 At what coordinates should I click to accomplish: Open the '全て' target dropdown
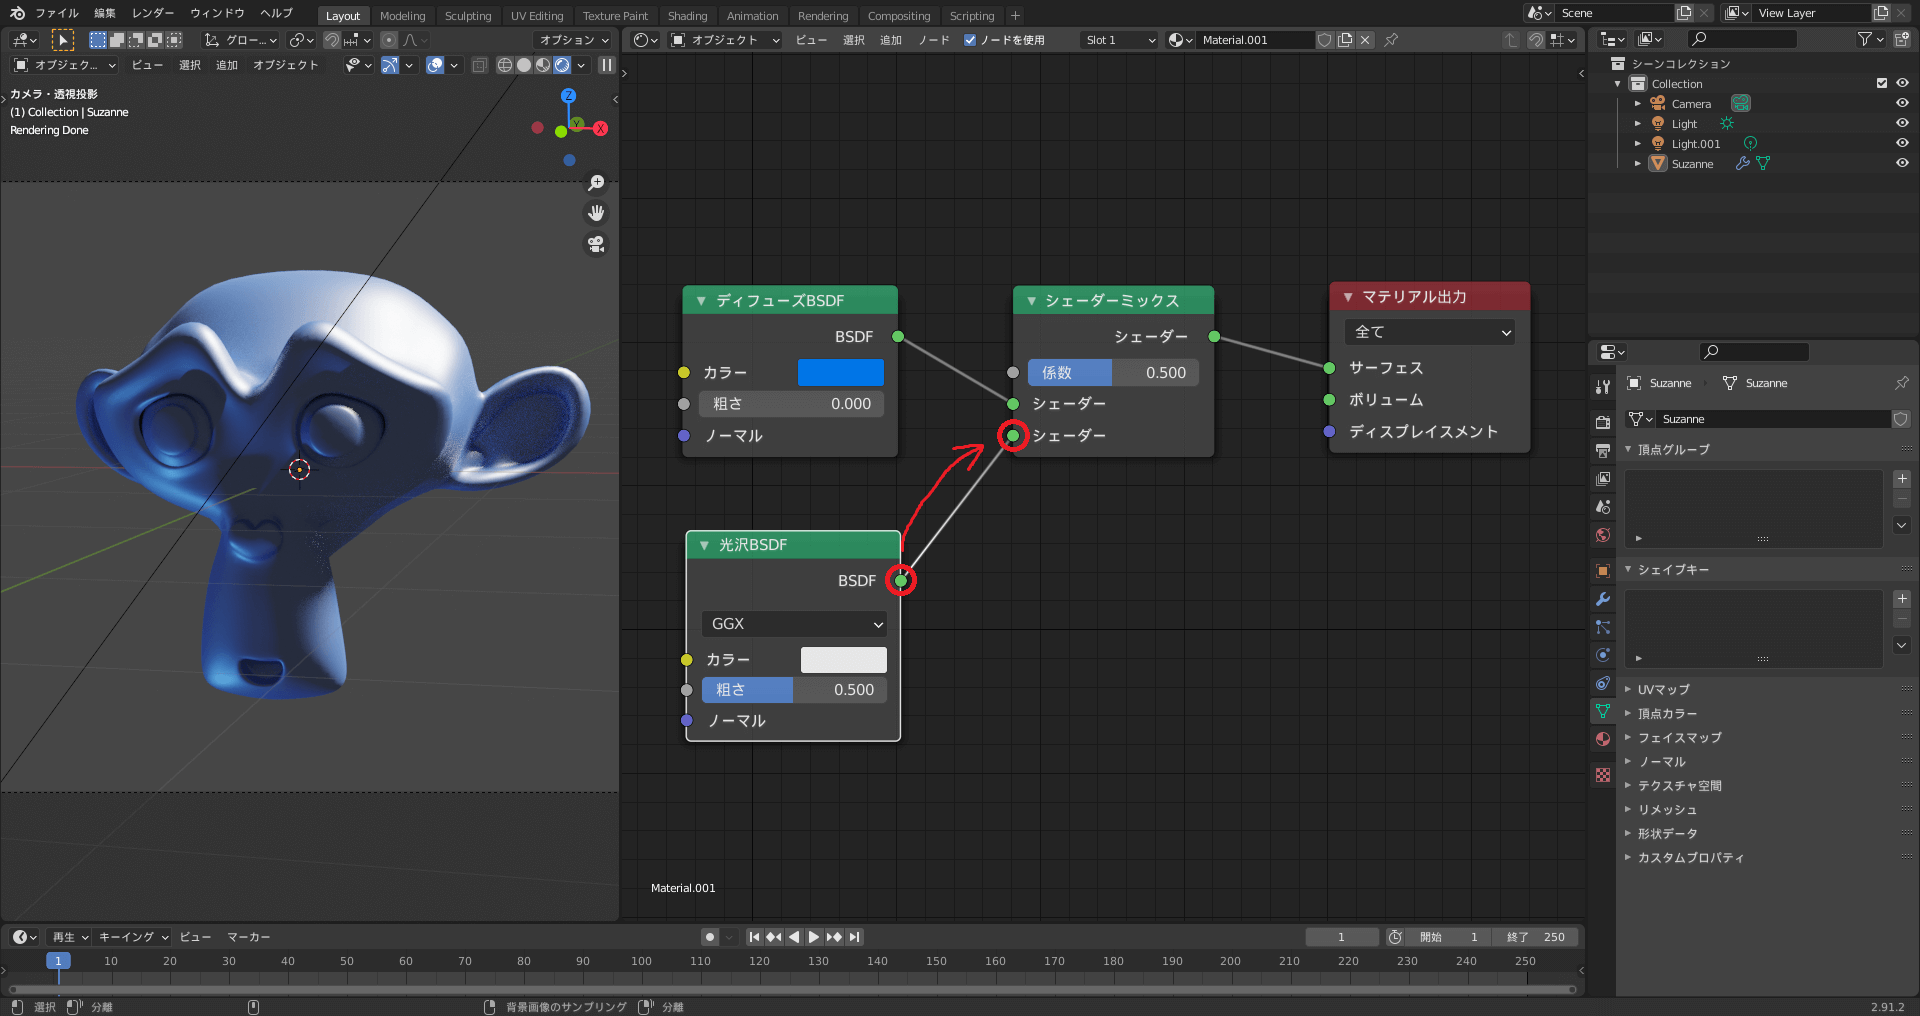pos(1430,332)
